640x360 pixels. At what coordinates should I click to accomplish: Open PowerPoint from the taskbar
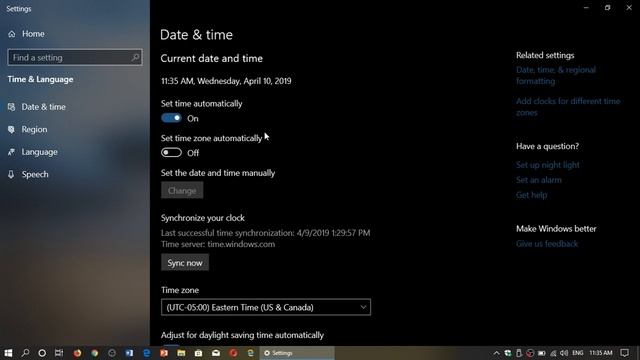coord(164,353)
